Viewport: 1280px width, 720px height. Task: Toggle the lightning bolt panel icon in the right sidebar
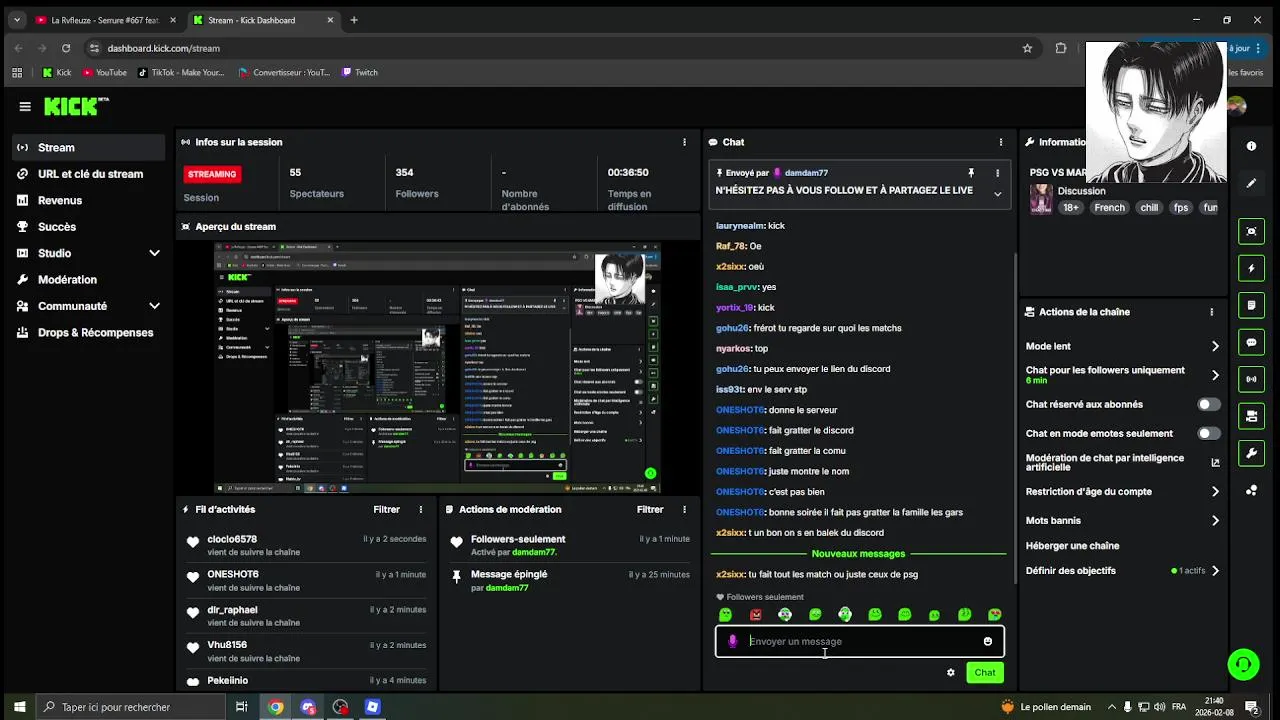[1251, 269]
